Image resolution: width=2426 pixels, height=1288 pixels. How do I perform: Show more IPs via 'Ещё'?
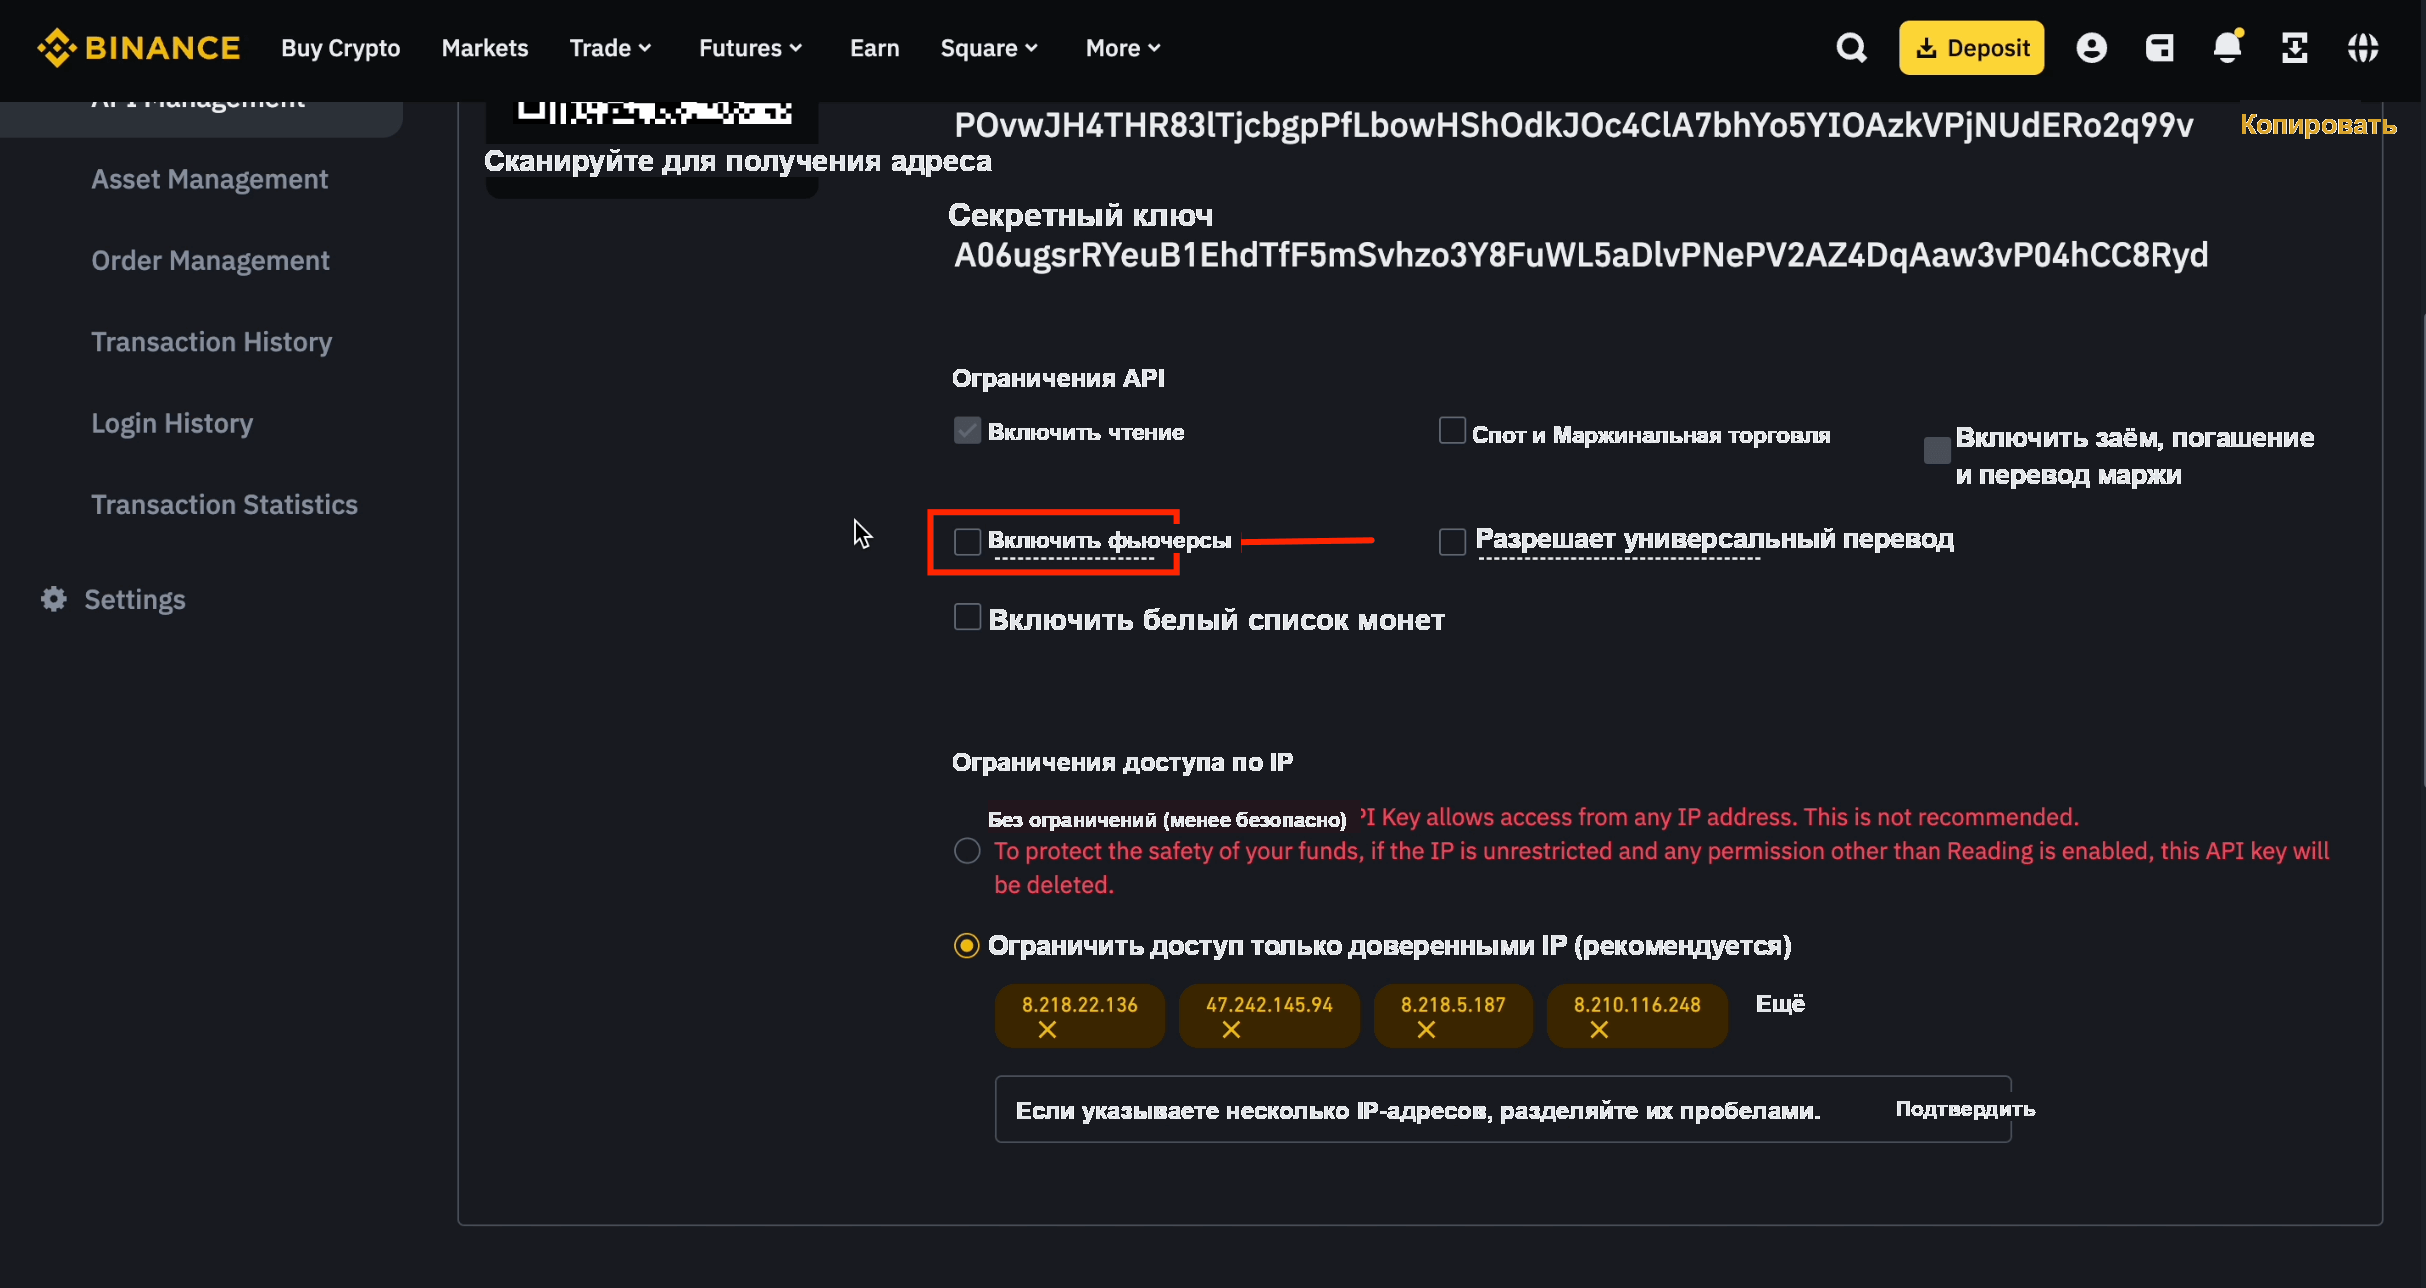(x=1780, y=1004)
